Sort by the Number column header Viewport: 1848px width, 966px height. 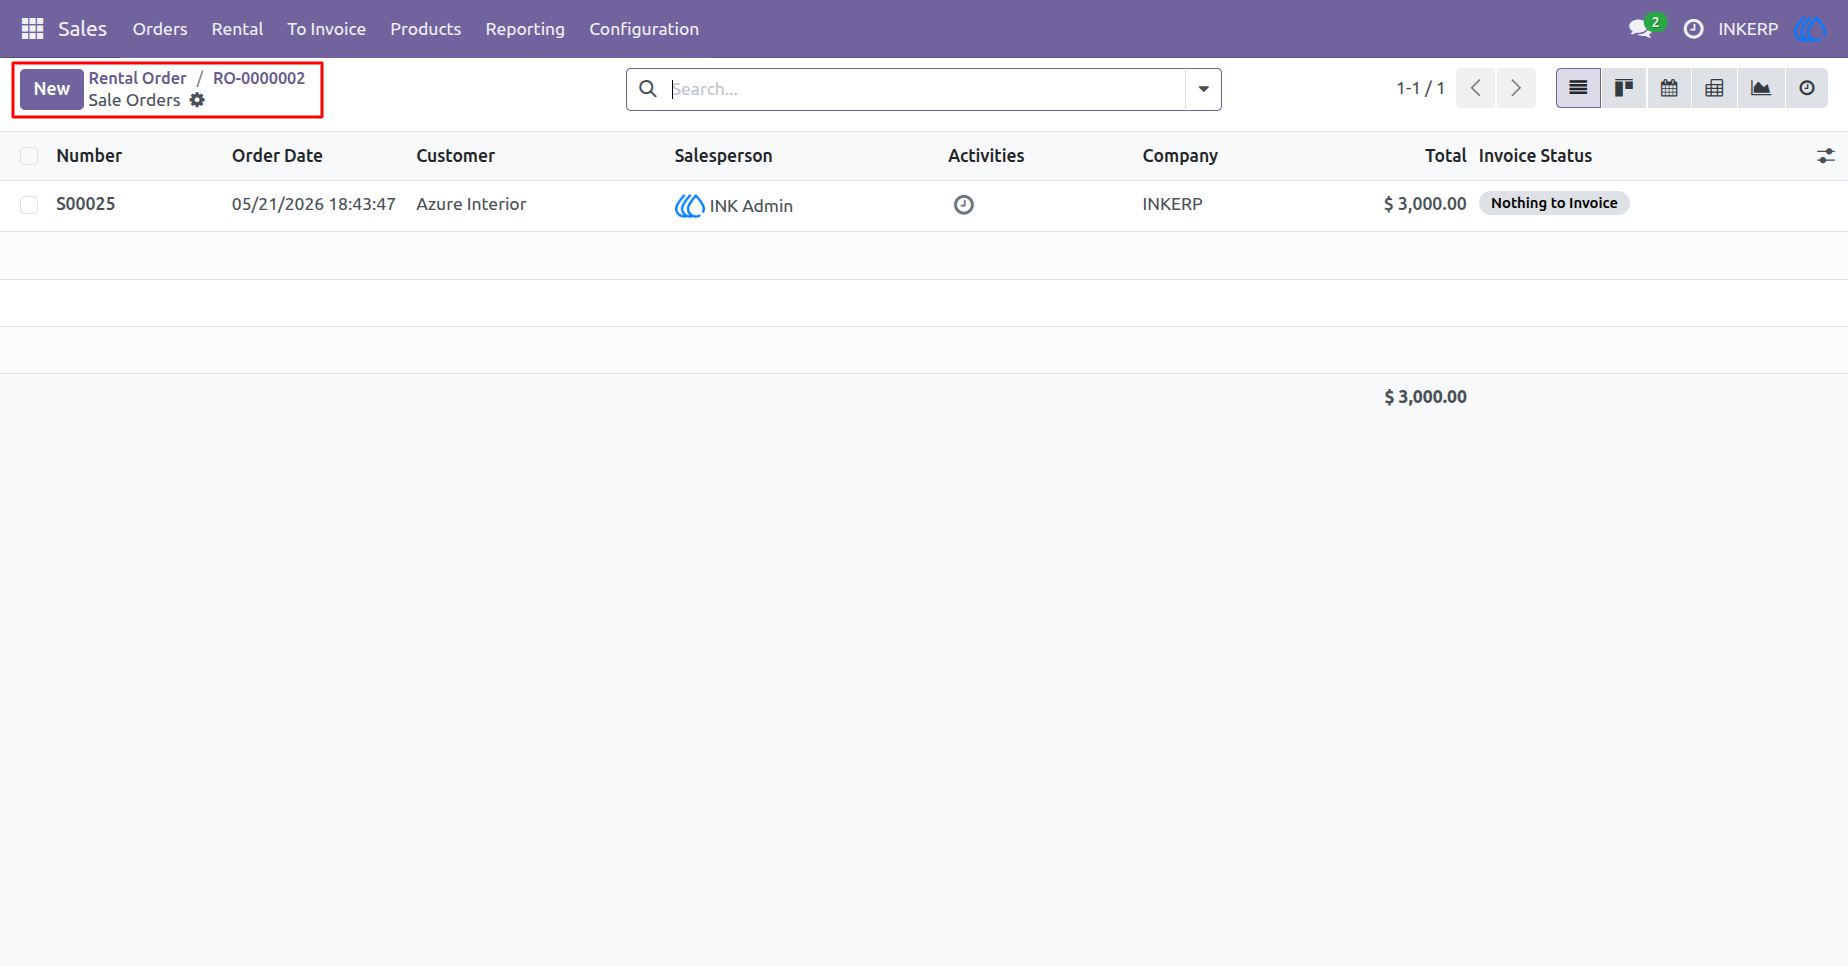tap(89, 156)
